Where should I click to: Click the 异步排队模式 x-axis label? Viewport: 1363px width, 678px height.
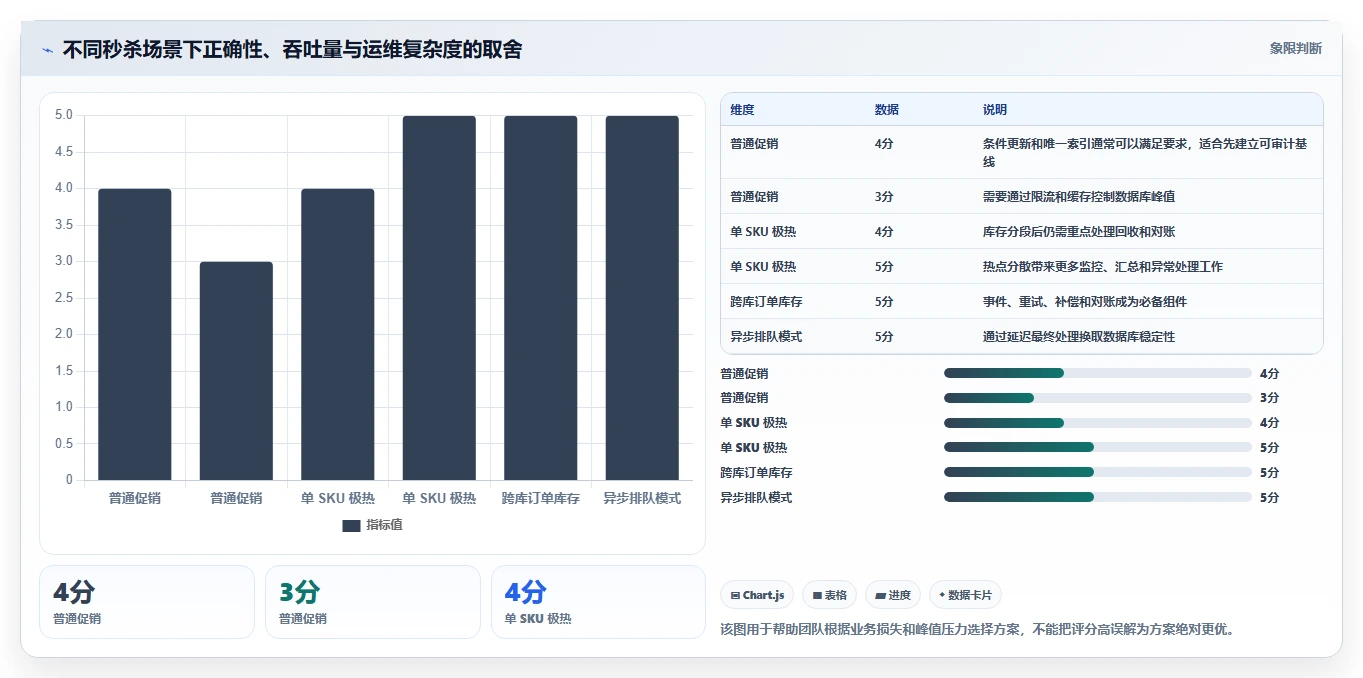(642, 498)
